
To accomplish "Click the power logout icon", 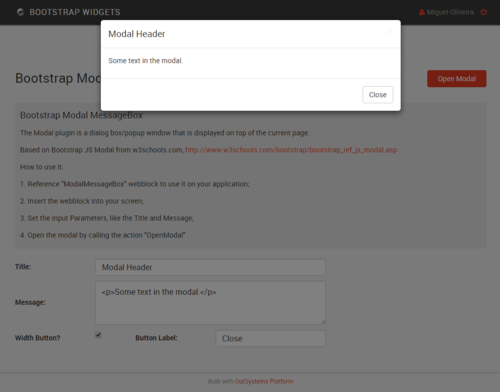I will pos(484,12).
